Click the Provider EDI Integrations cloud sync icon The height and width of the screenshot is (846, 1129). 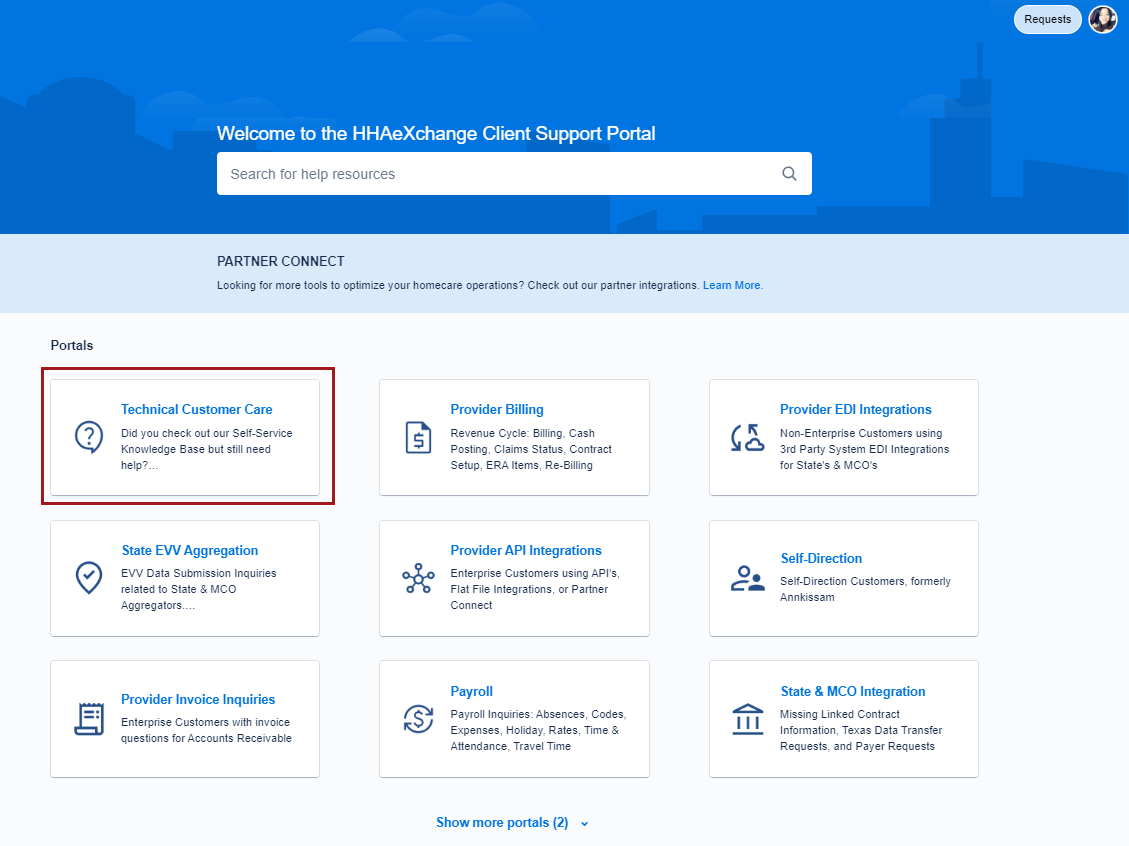coord(747,437)
